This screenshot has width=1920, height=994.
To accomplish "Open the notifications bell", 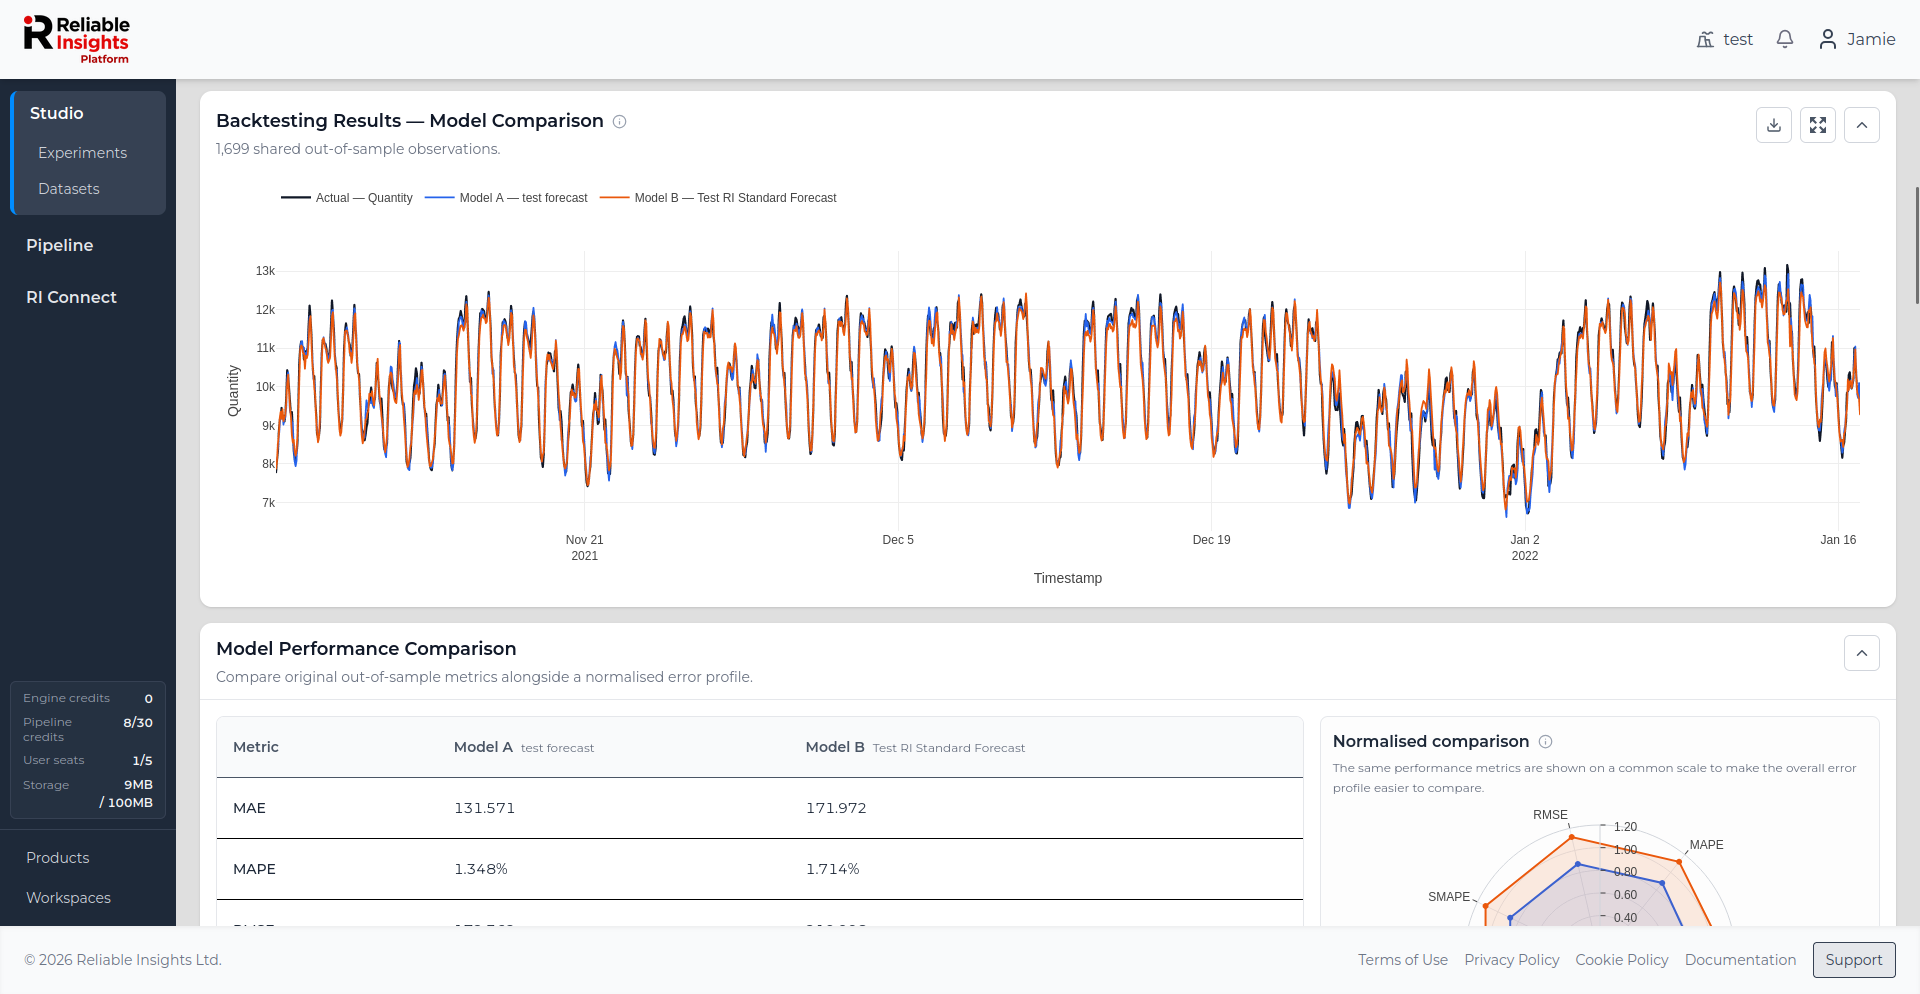I will point(1785,39).
